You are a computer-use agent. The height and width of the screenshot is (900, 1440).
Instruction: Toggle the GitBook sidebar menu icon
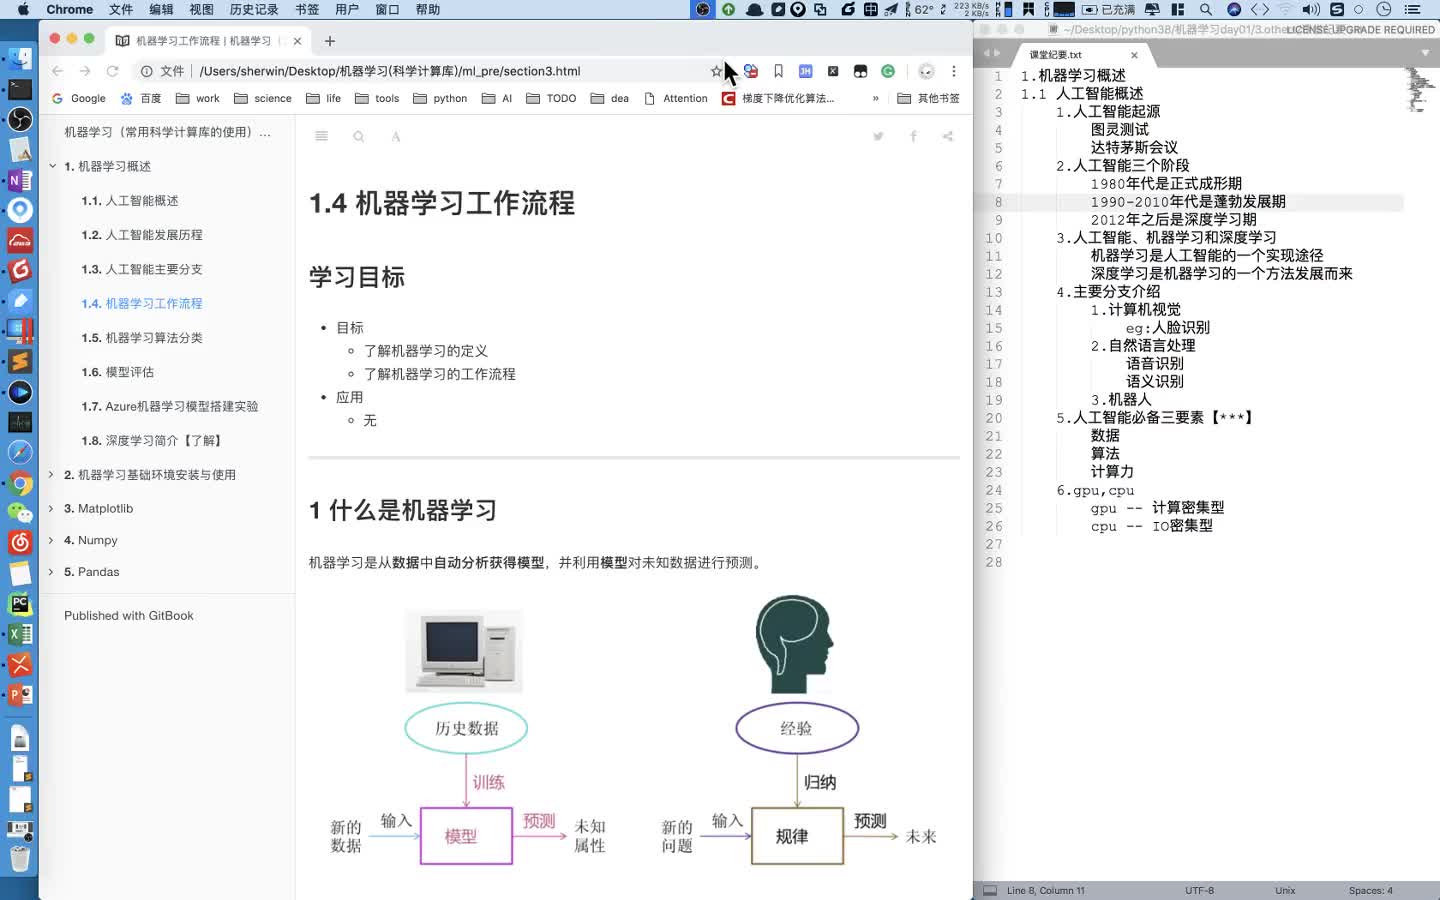point(321,136)
